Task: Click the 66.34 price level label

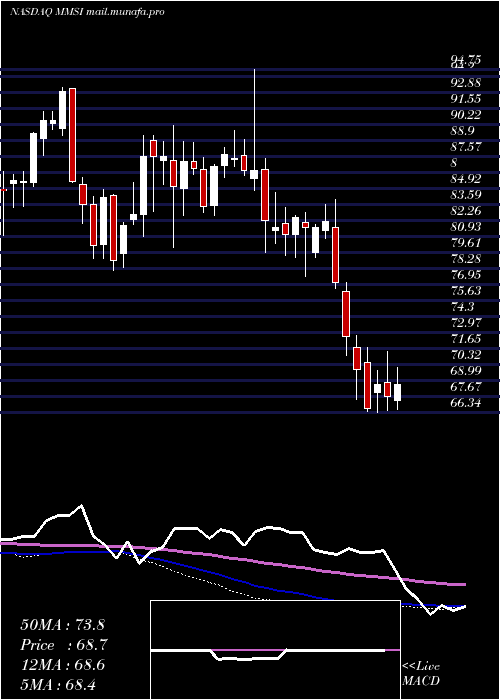Action: pos(466,404)
